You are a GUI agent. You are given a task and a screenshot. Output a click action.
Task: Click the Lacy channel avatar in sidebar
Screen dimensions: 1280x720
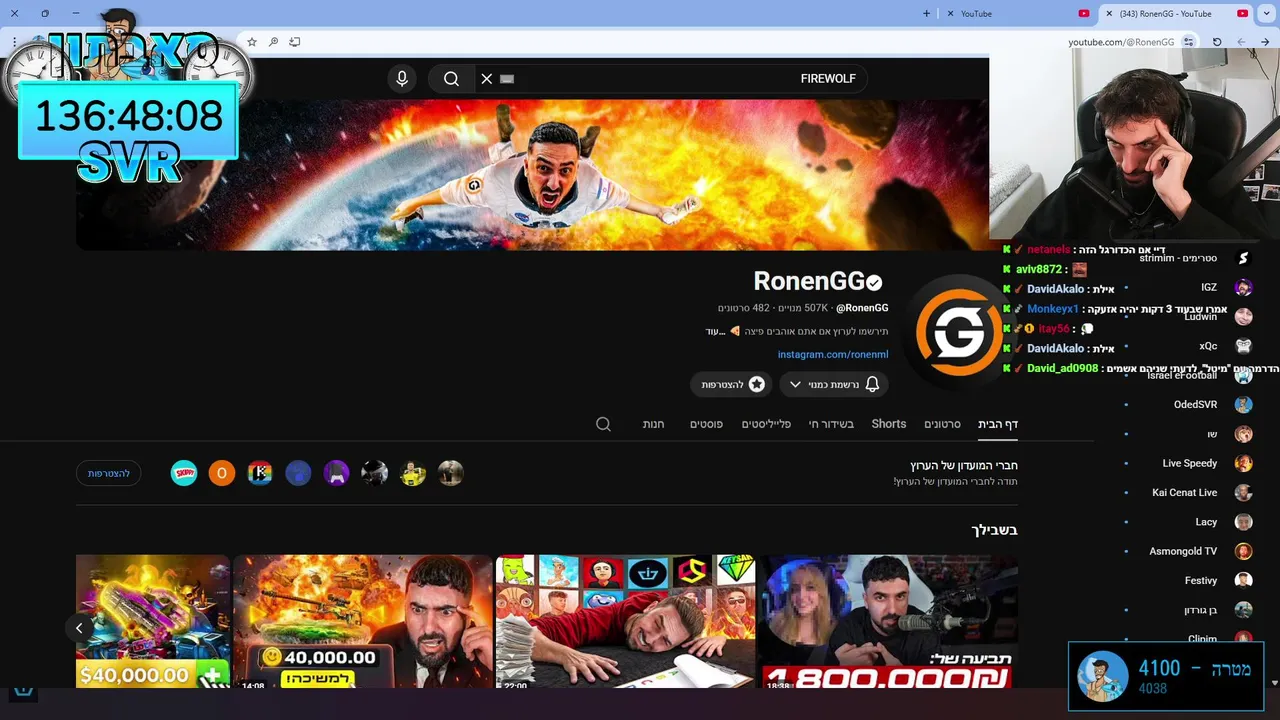click(x=1243, y=522)
